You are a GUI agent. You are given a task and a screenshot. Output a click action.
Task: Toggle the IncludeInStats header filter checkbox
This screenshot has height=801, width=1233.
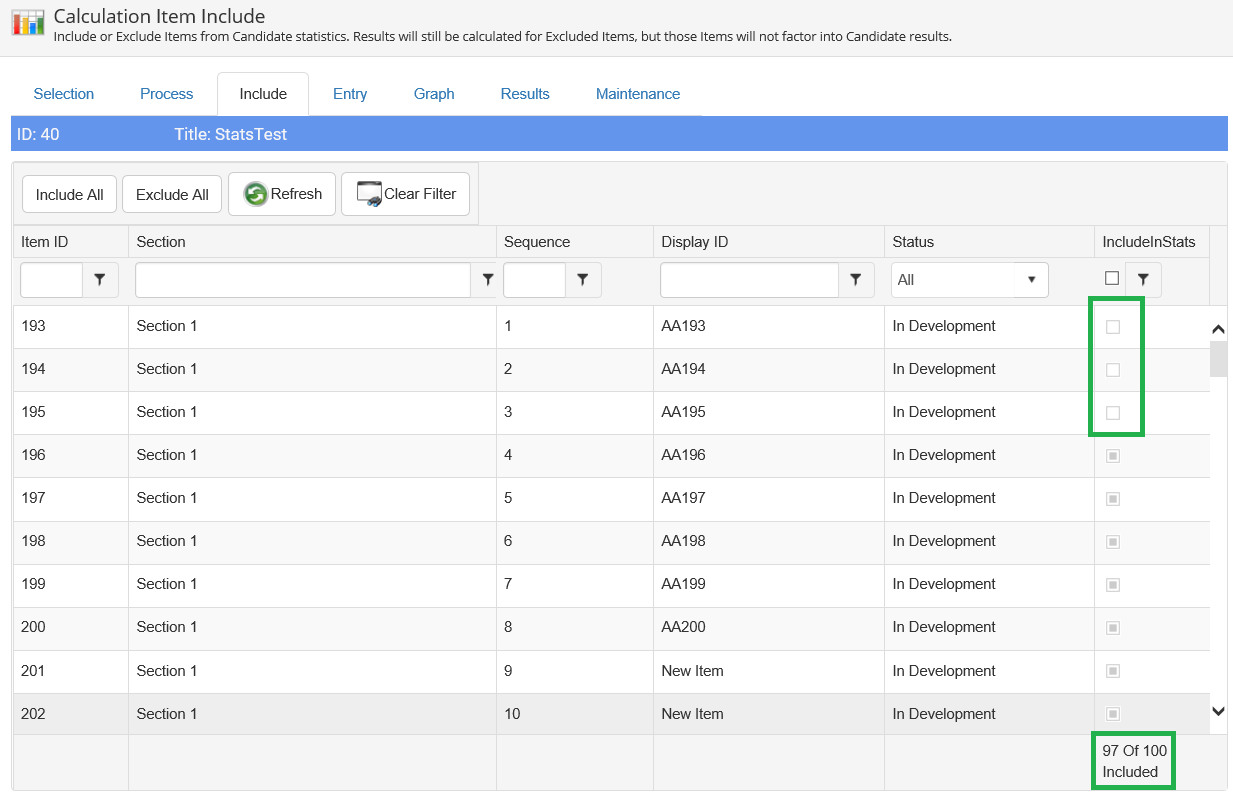(x=1112, y=278)
